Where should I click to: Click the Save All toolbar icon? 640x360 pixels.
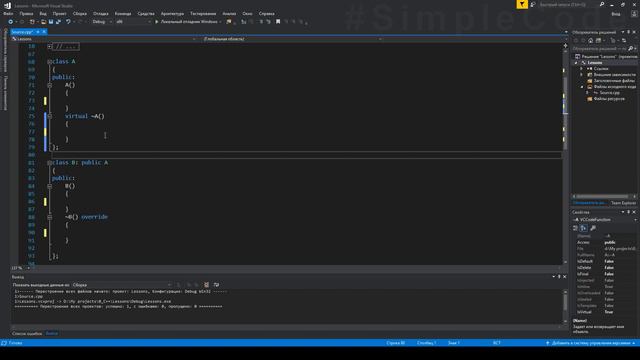pos(58,22)
